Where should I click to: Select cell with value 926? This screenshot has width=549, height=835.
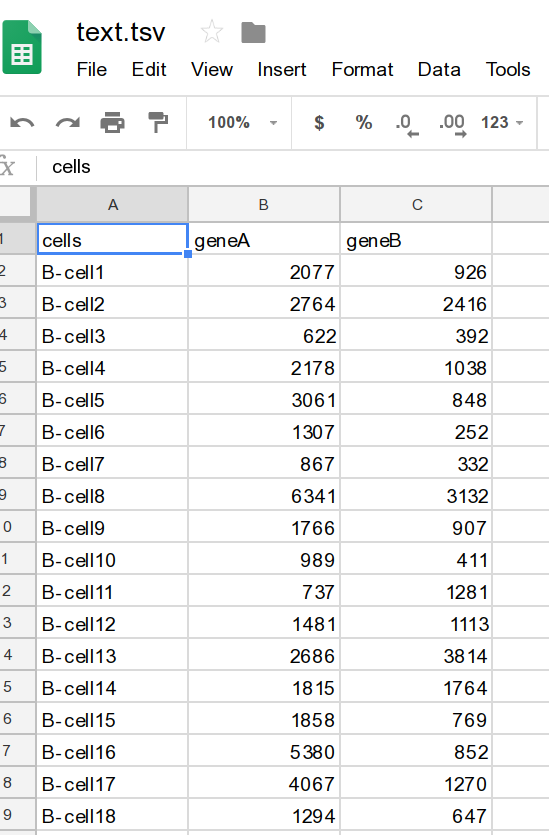(416, 271)
